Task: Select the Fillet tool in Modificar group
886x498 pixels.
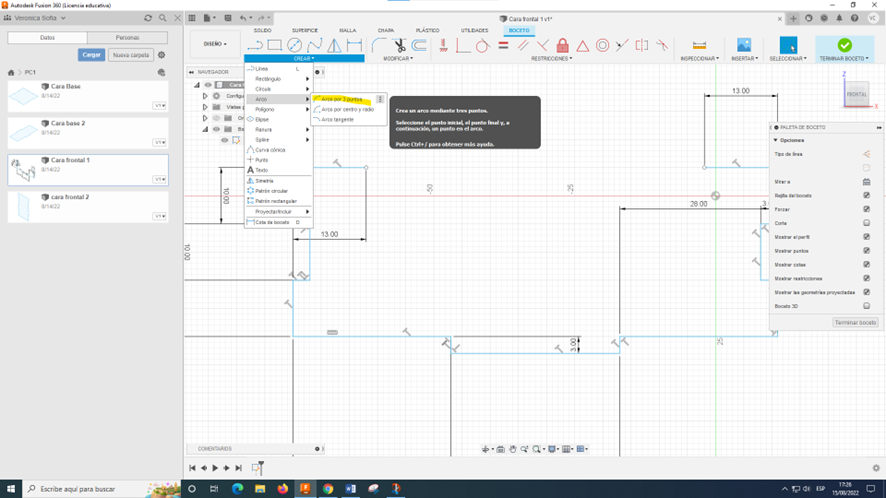Action: 379,45
